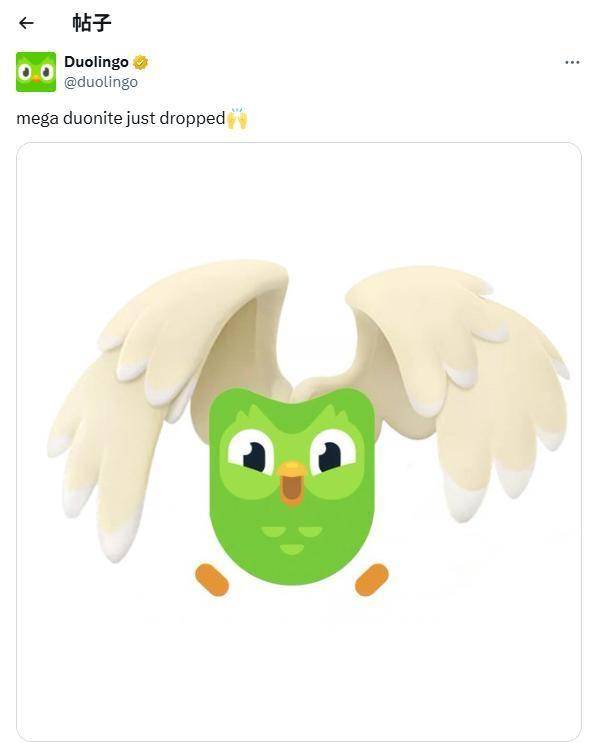Click the Duolingo display name
The width and height of the screenshot is (596, 743).
tap(96, 62)
